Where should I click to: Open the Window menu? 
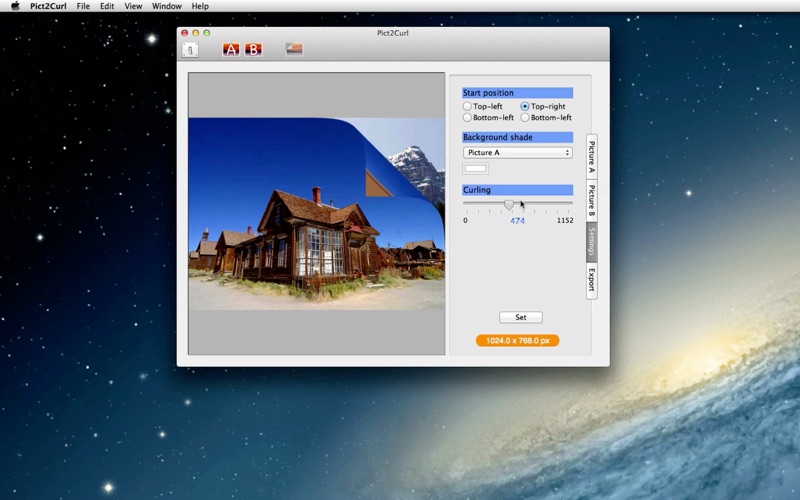click(167, 6)
